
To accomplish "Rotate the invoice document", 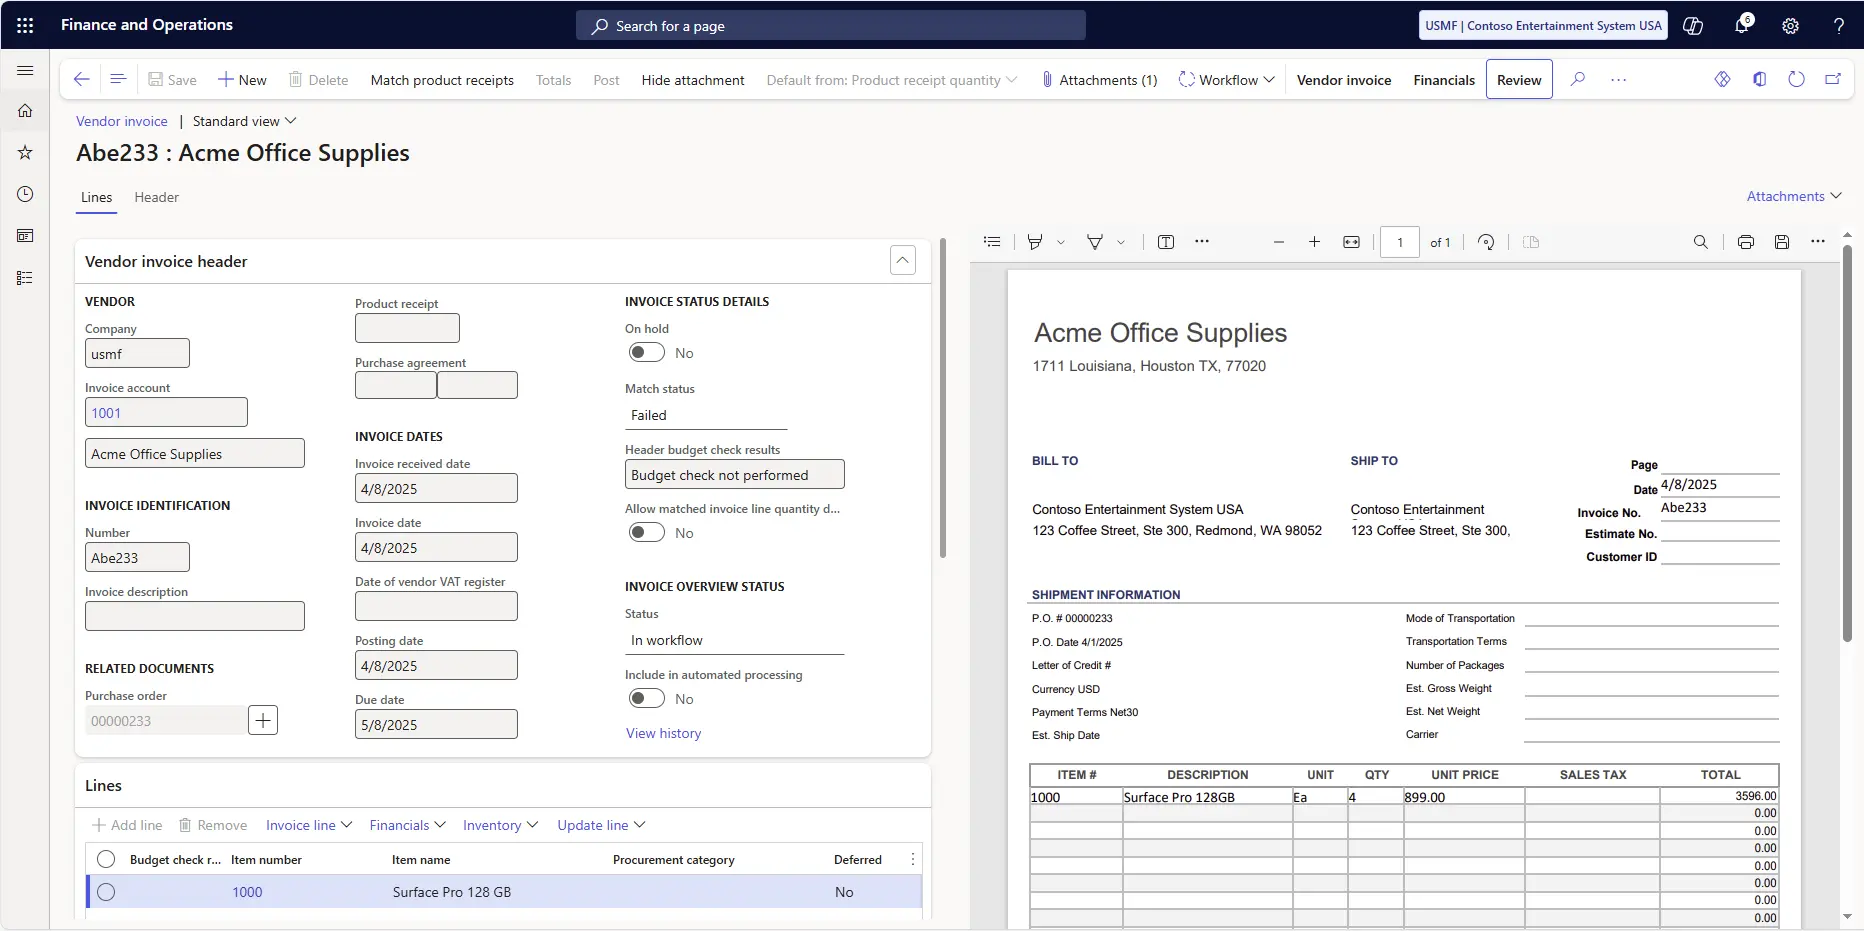I will (x=1486, y=242).
